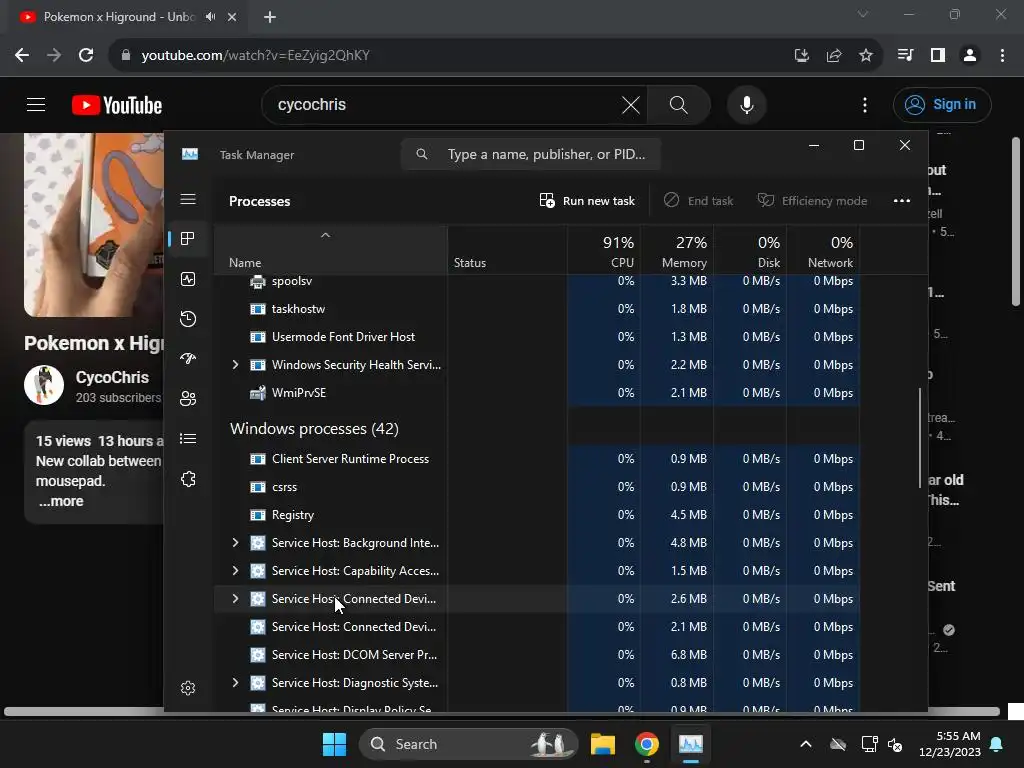Sort processes by CPU column
Viewport: 1024px width, 768px height.
[x=603, y=250]
